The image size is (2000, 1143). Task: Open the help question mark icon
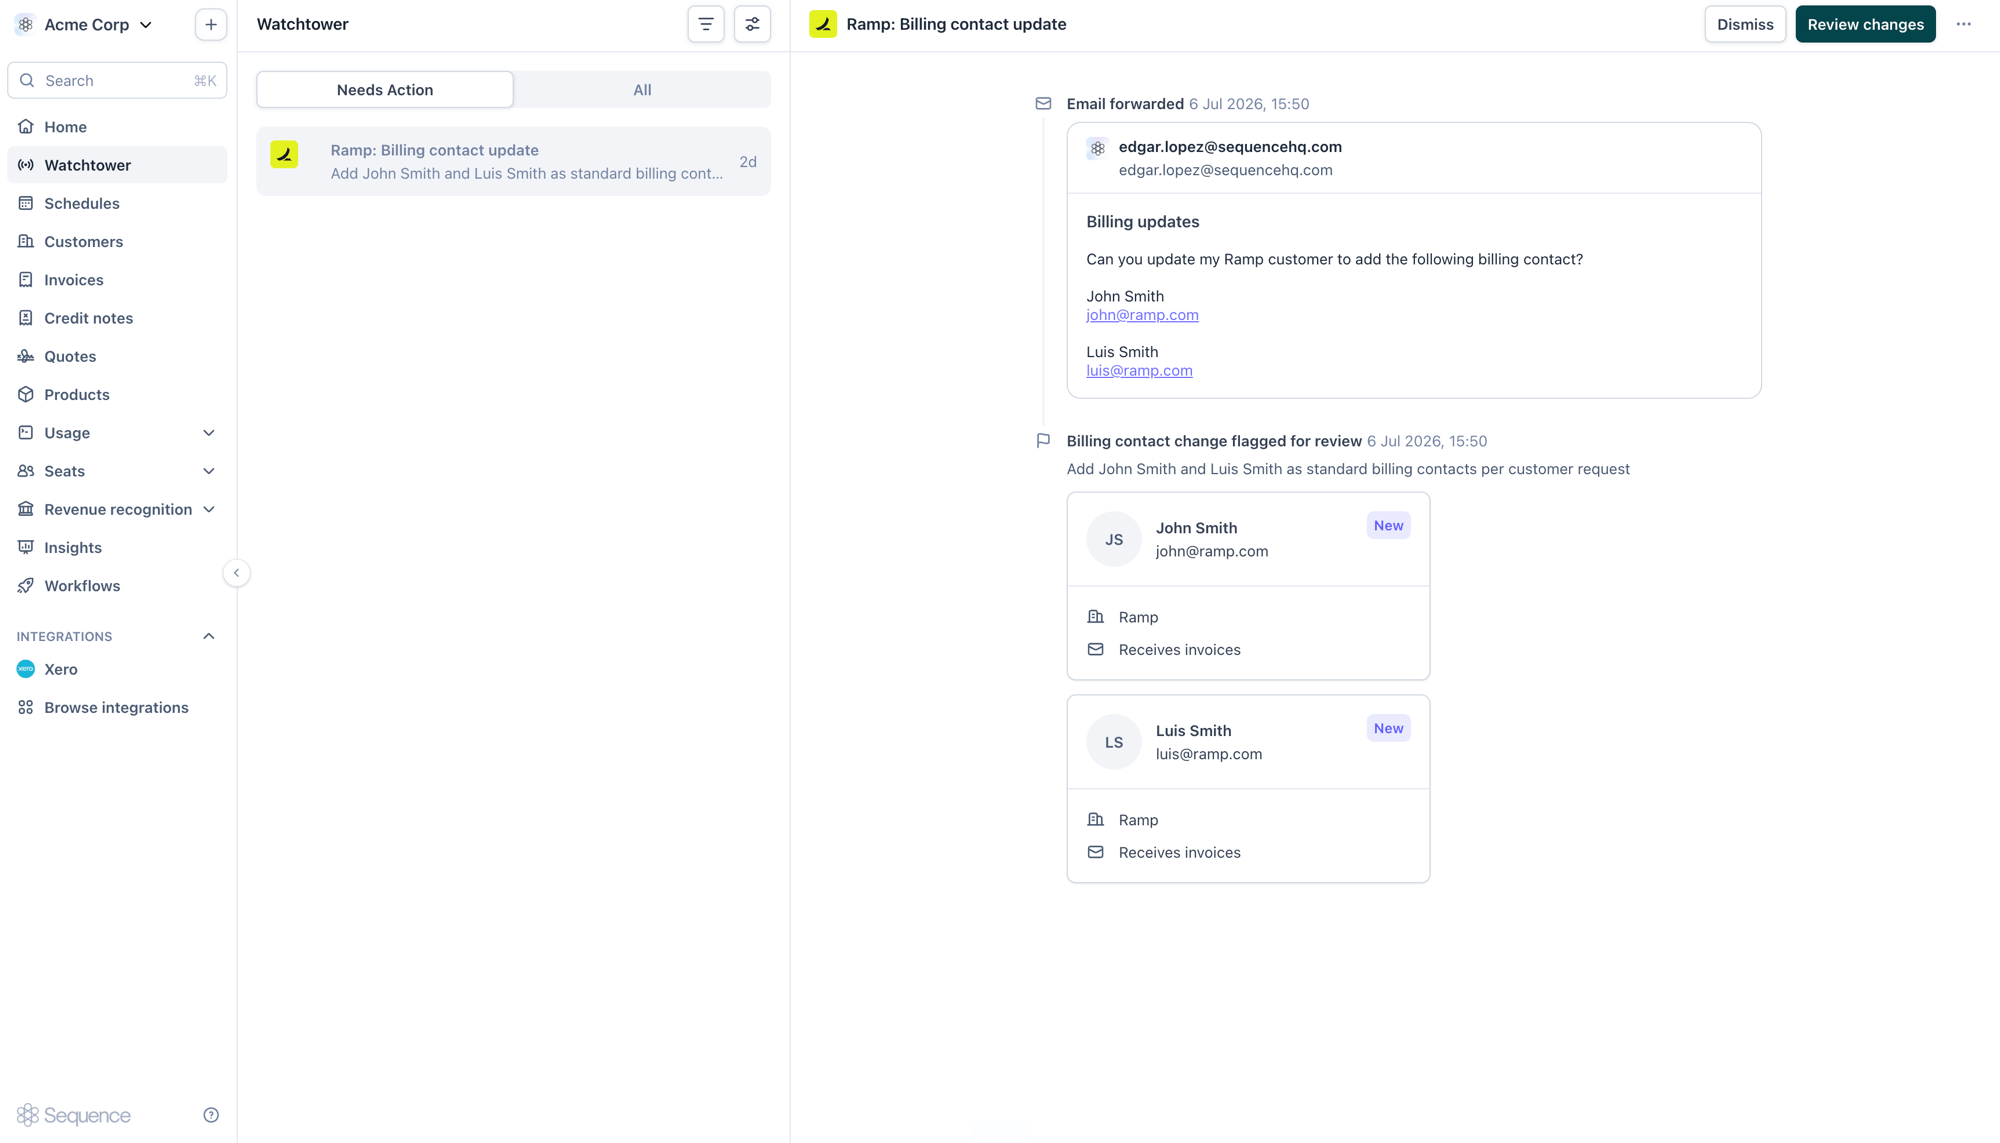(211, 1115)
